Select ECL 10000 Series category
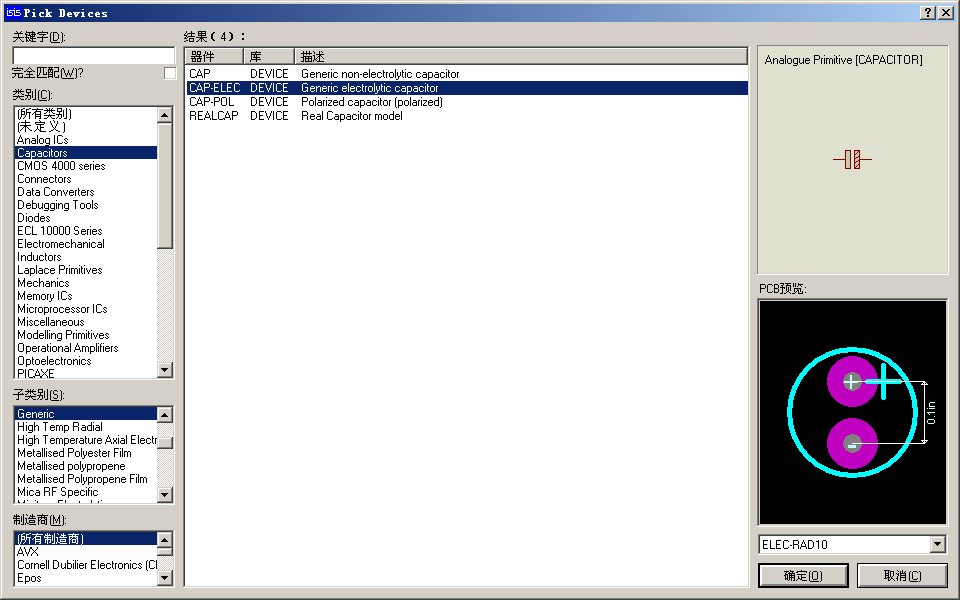 (x=86, y=231)
